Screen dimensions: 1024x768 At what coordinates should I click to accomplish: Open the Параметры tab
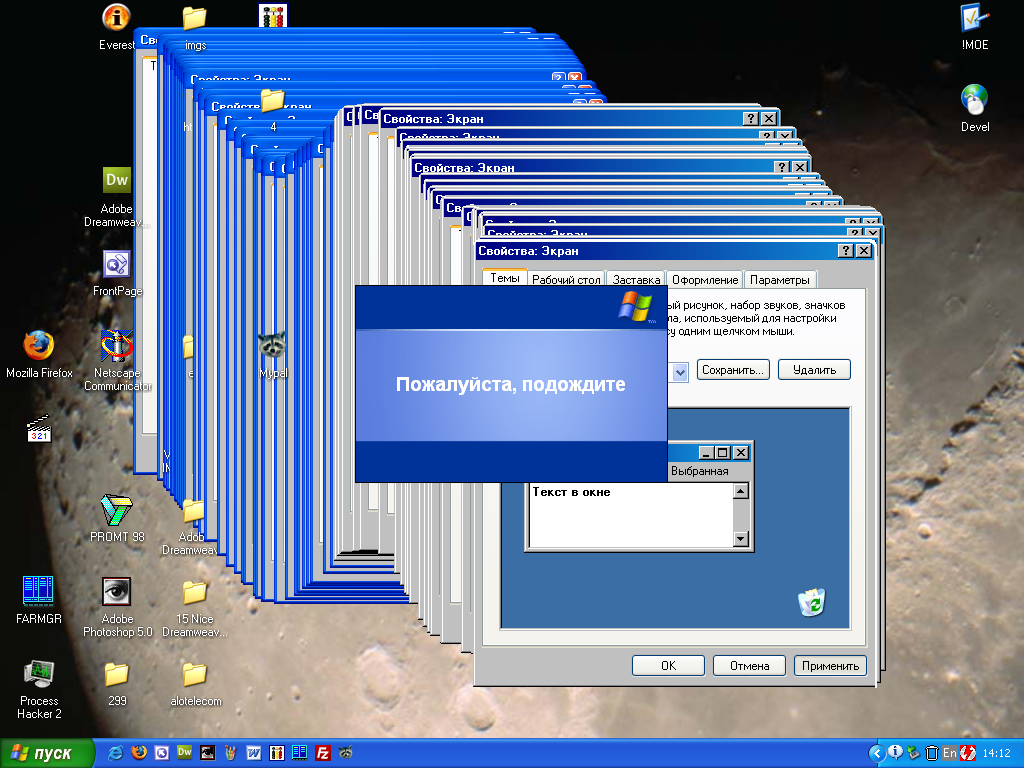(780, 280)
